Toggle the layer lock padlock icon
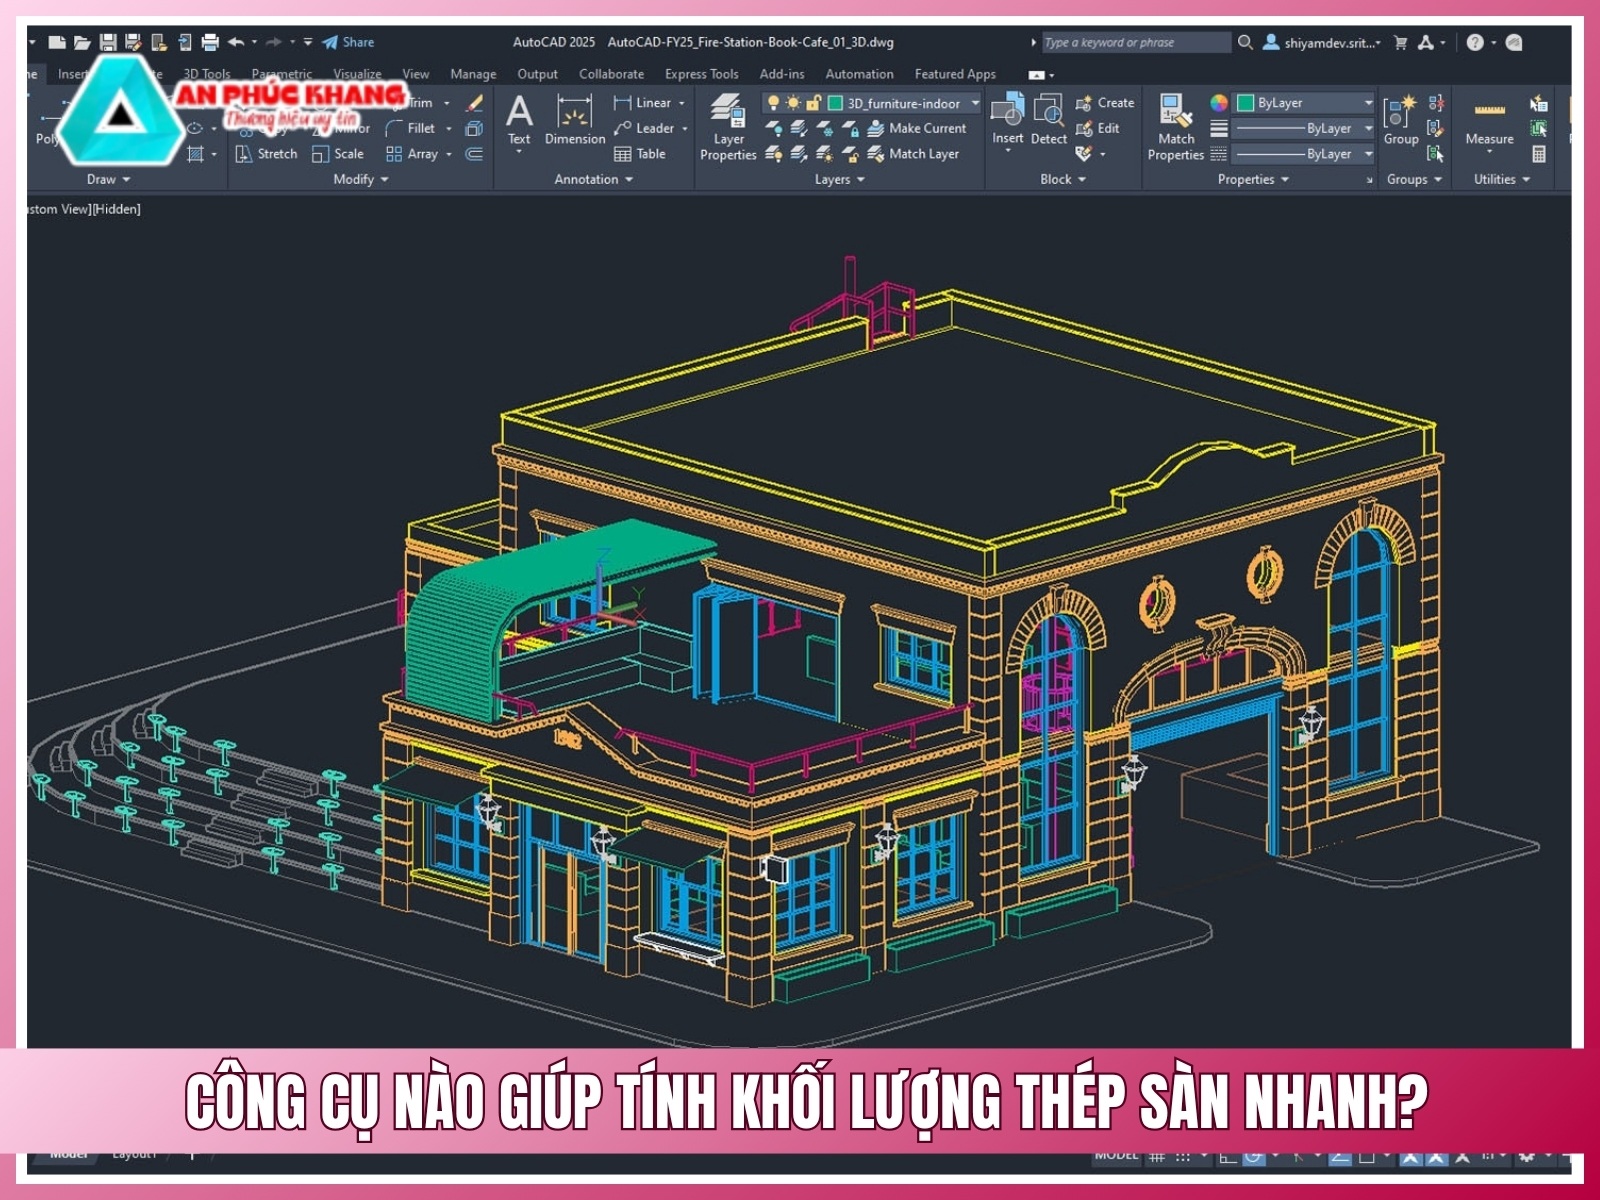 (813, 103)
